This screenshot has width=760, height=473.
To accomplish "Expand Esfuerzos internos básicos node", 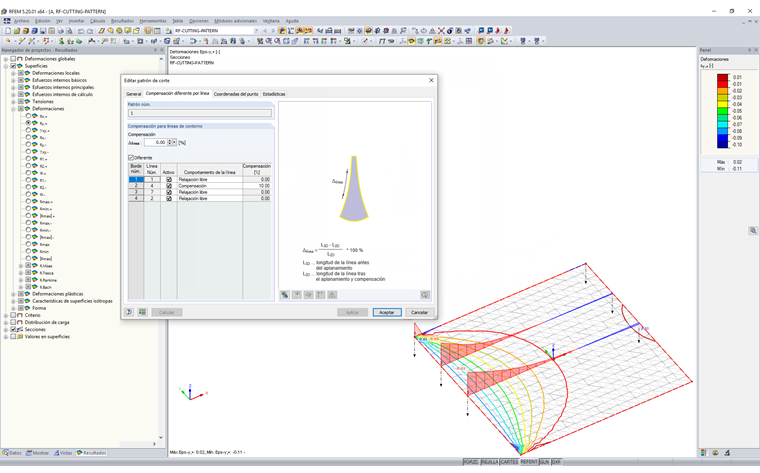I will (13, 80).
